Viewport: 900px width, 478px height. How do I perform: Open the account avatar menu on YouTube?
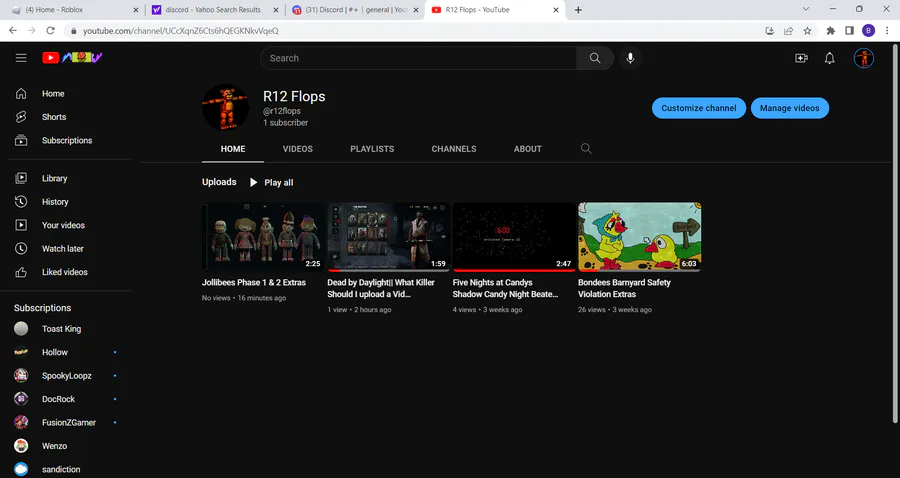pos(864,58)
